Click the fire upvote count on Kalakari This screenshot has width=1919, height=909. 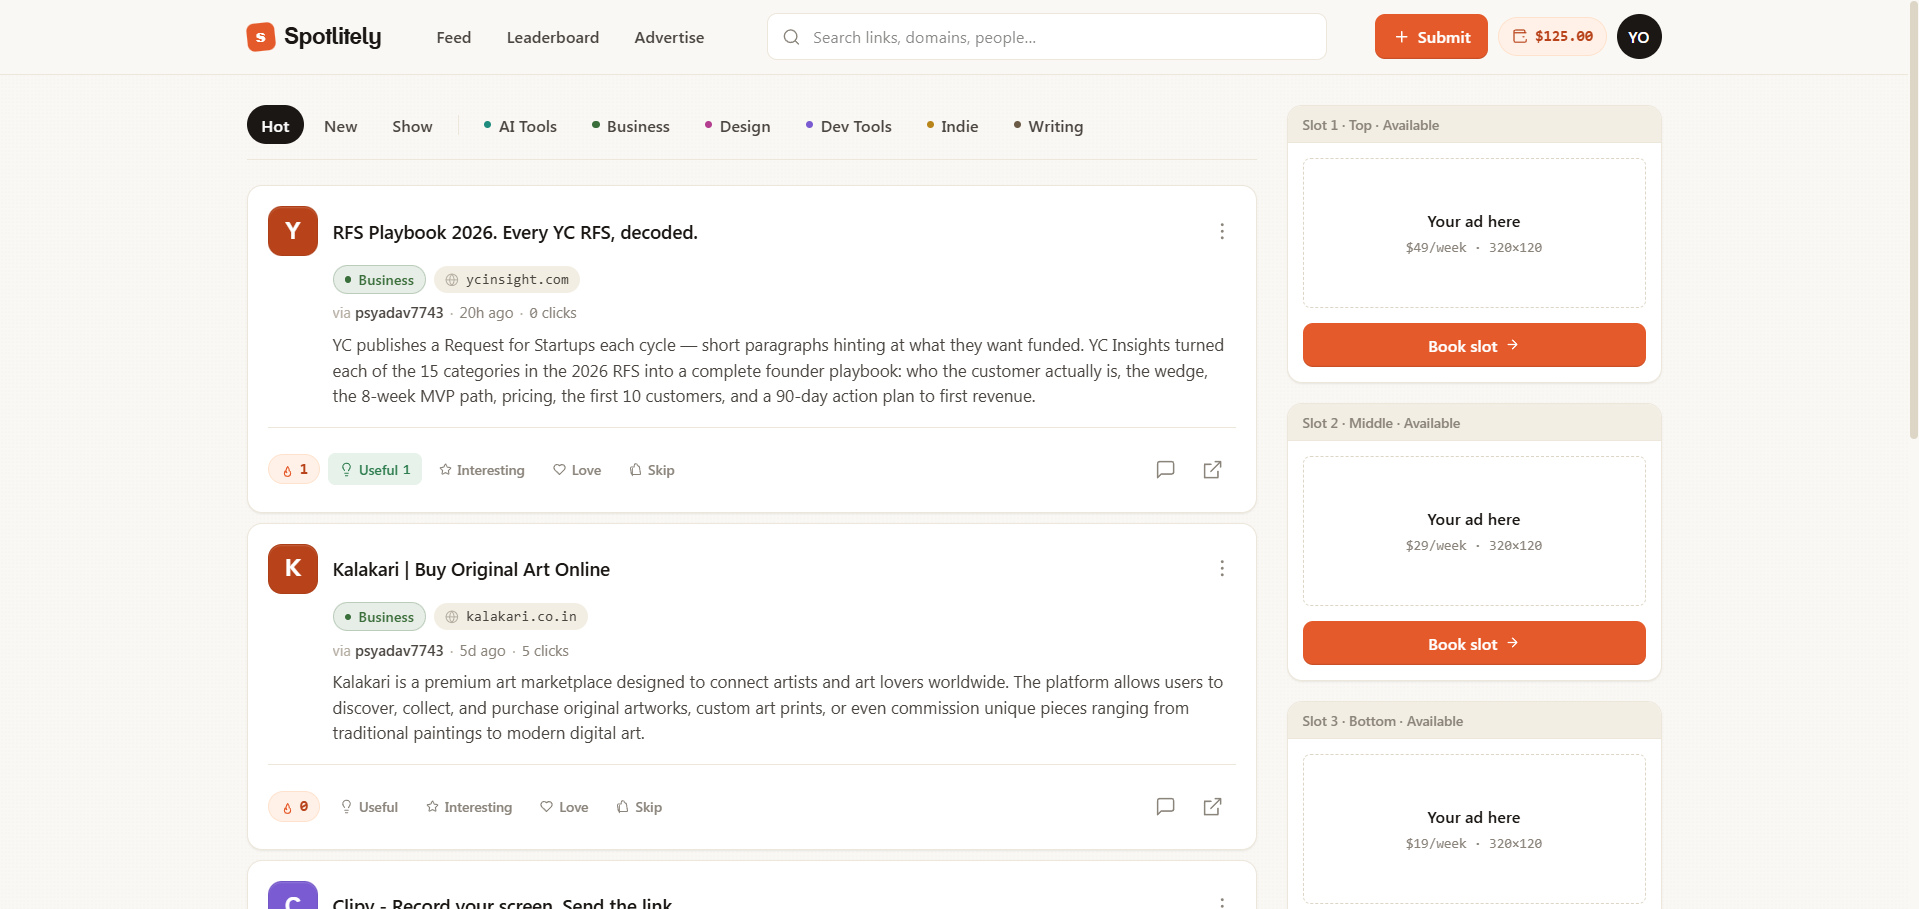point(294,807)
